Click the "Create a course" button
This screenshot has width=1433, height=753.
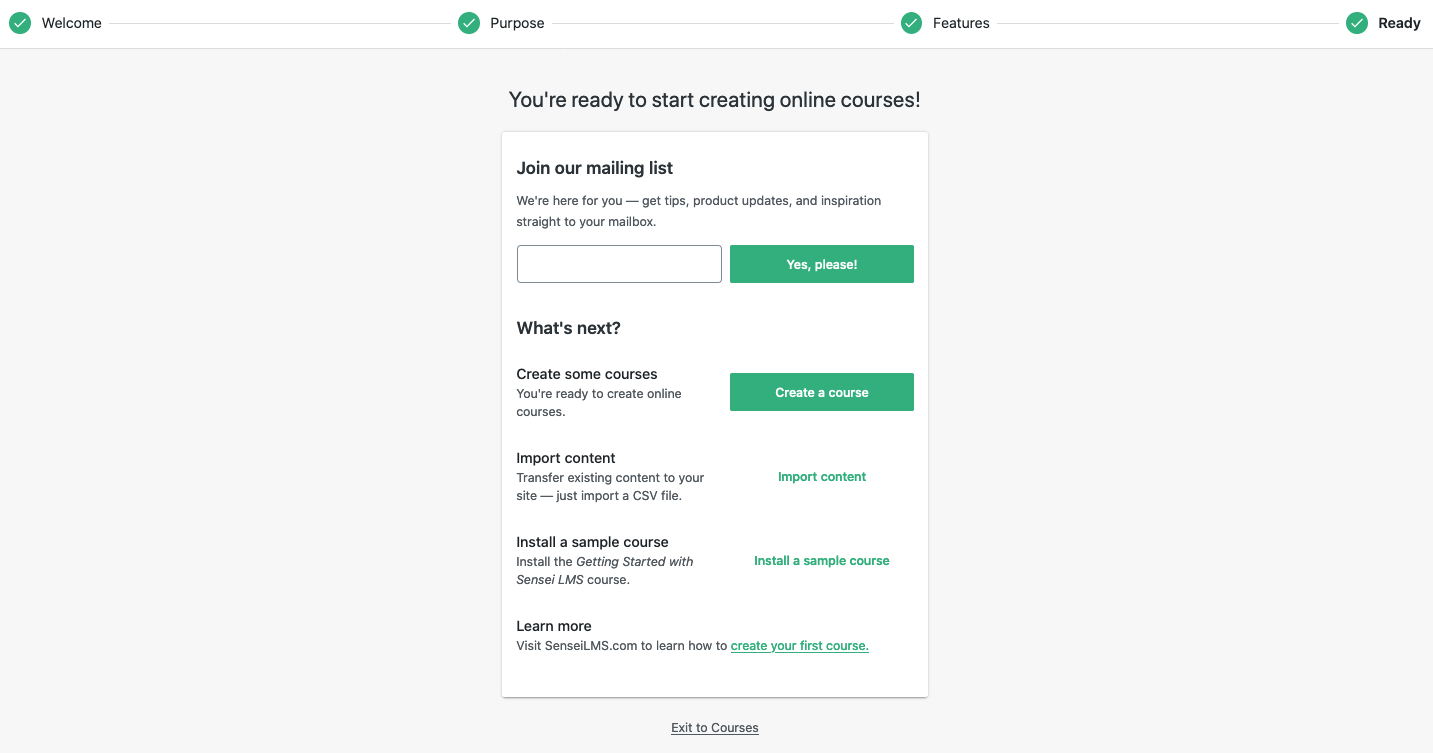(x=821, y=392)
